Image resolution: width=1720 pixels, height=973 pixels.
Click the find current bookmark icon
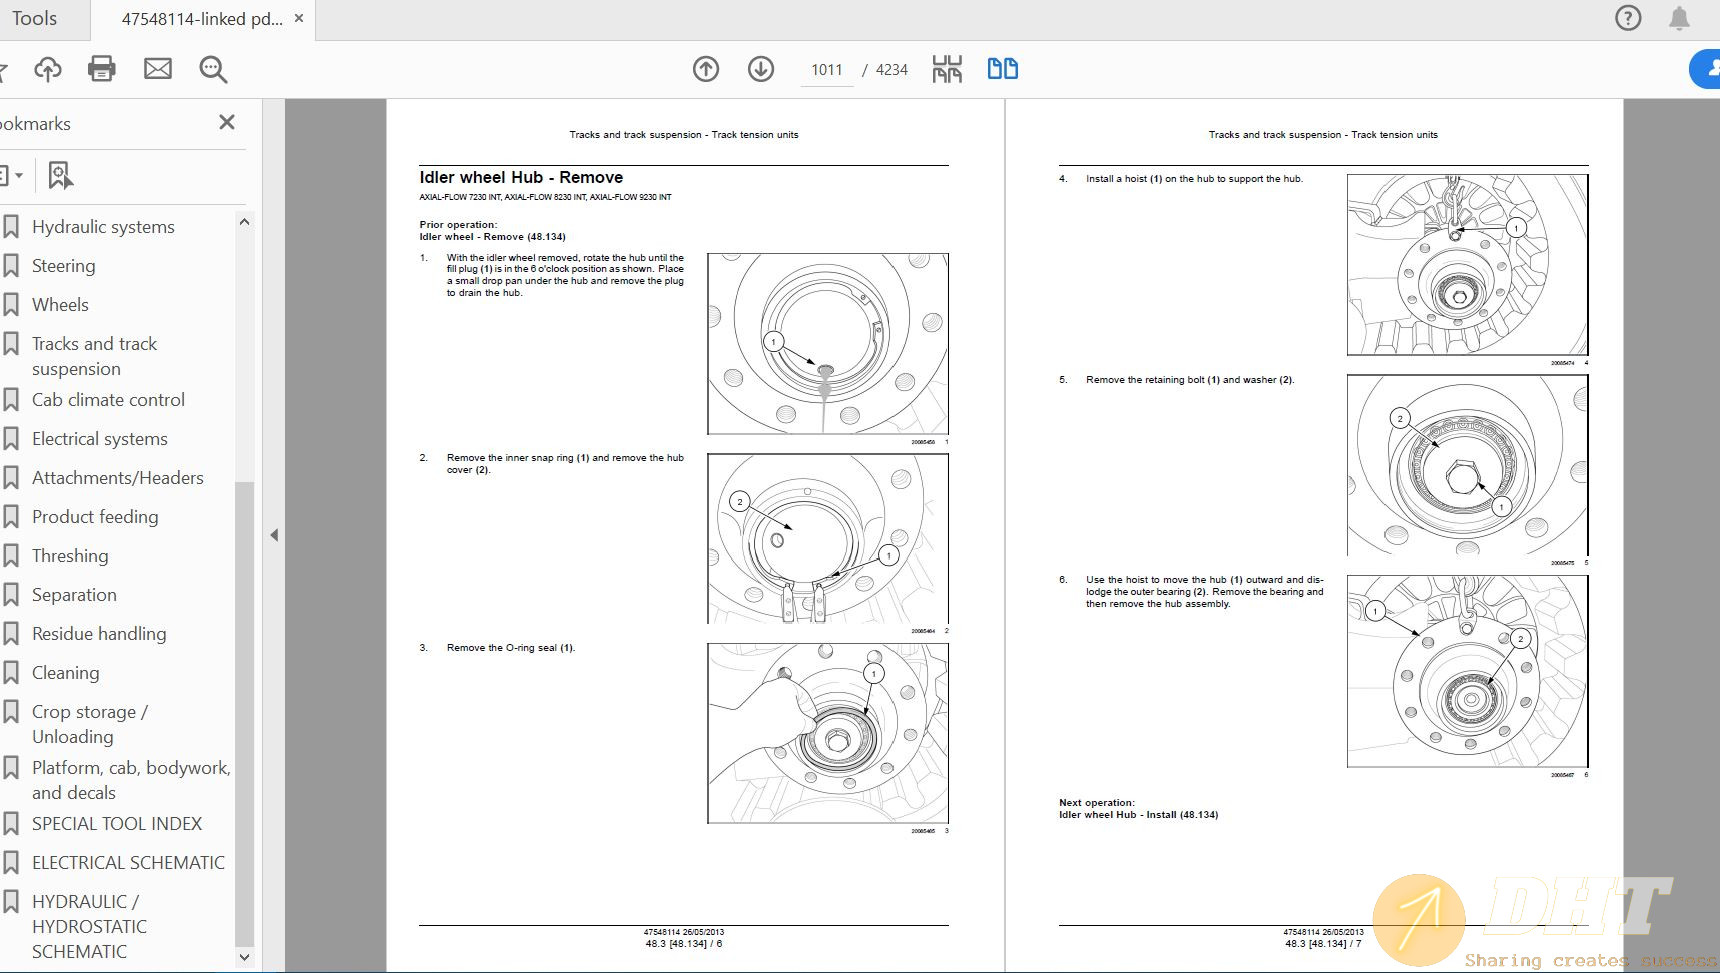60,176
